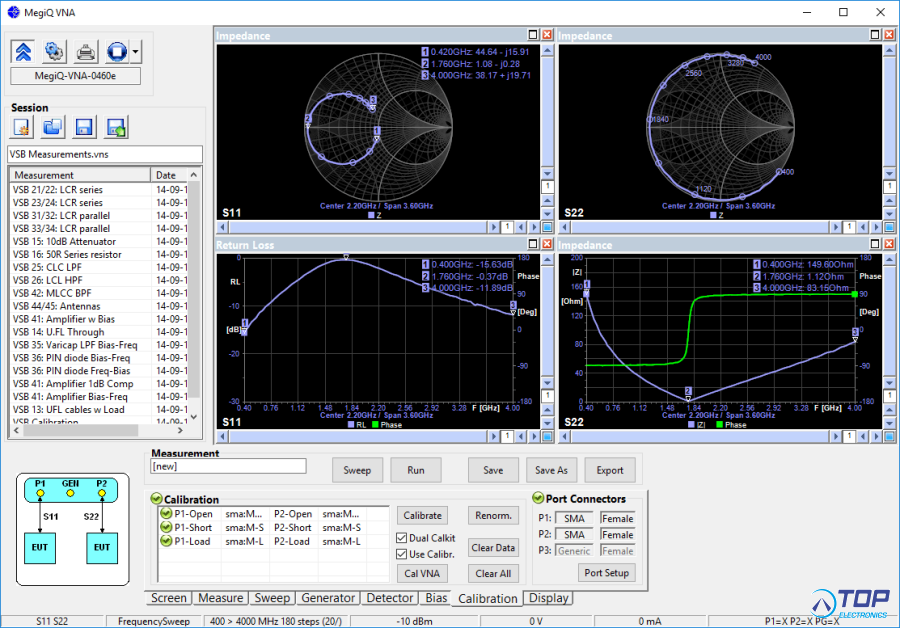Switch to the Generator tab
The height and width of the screenshot is (628, 900).
point(328,598)
